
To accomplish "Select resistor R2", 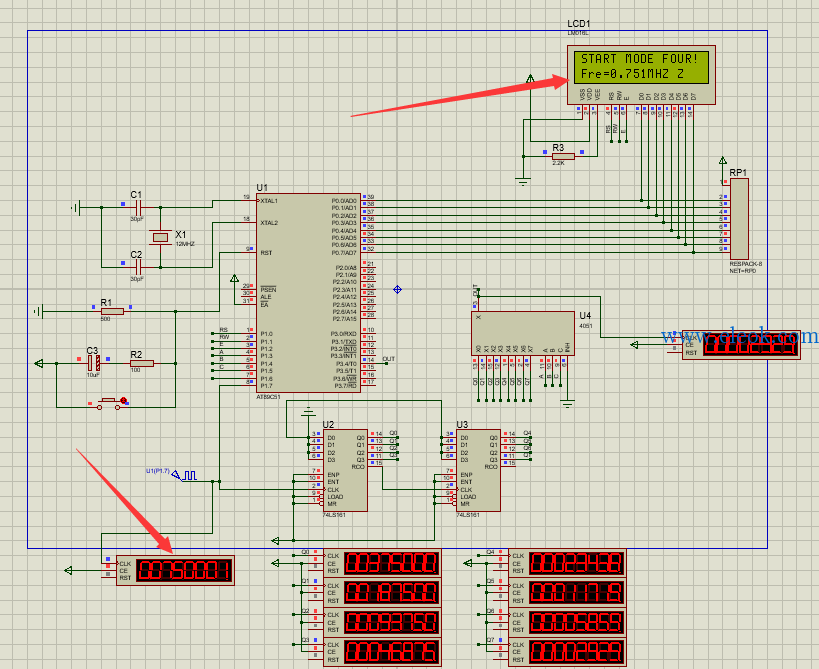I will (142, 363).
